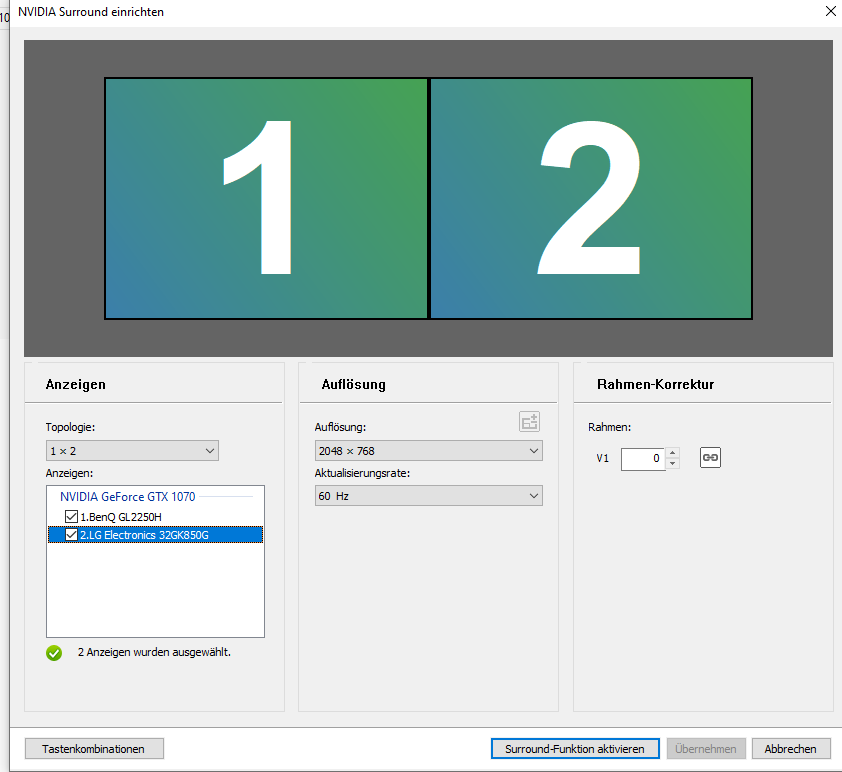Image resolution: width=842 pixels, height=772 pixels.
Task: Uncheck the 2.LG Electronics 32GK850G checkbox
Action: click(x=71, y=535)
